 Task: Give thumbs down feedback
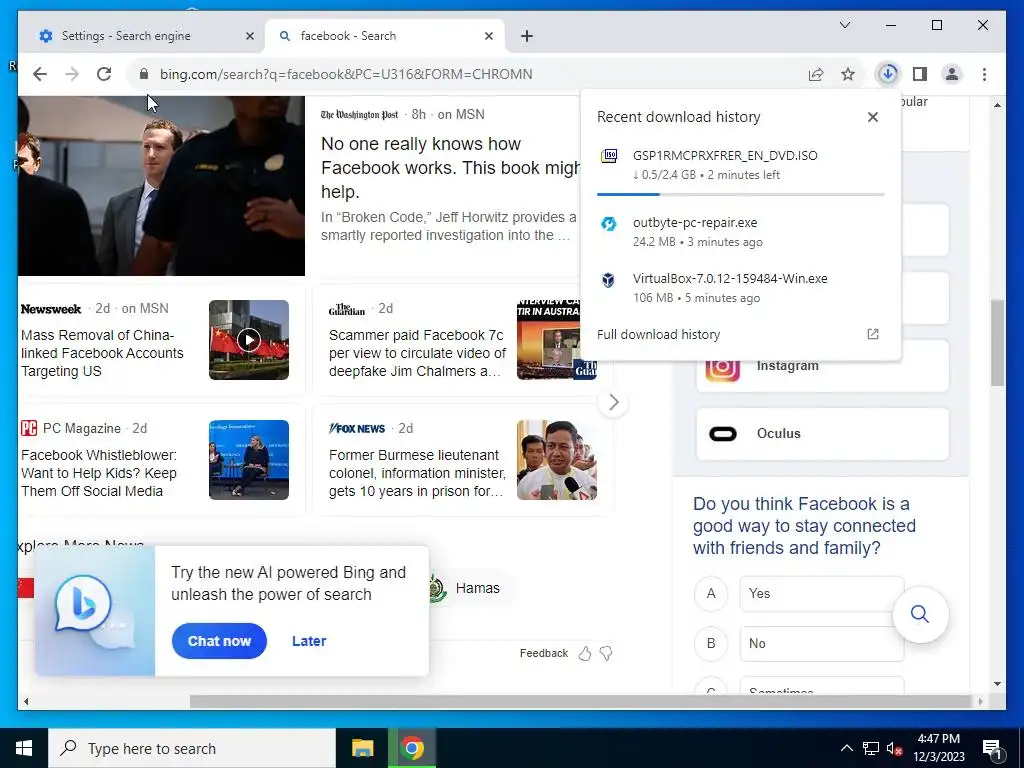[606, 654]
